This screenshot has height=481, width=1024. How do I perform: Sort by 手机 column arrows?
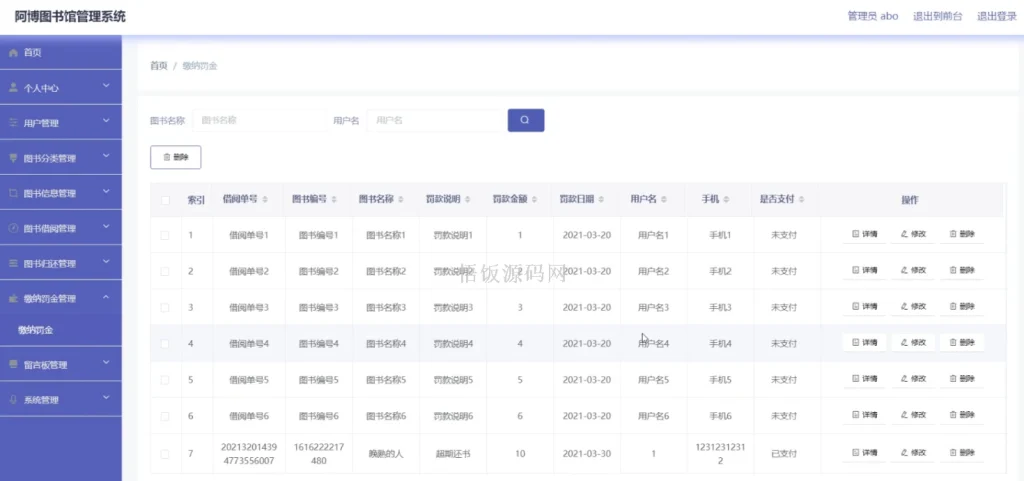coord(726,200)
